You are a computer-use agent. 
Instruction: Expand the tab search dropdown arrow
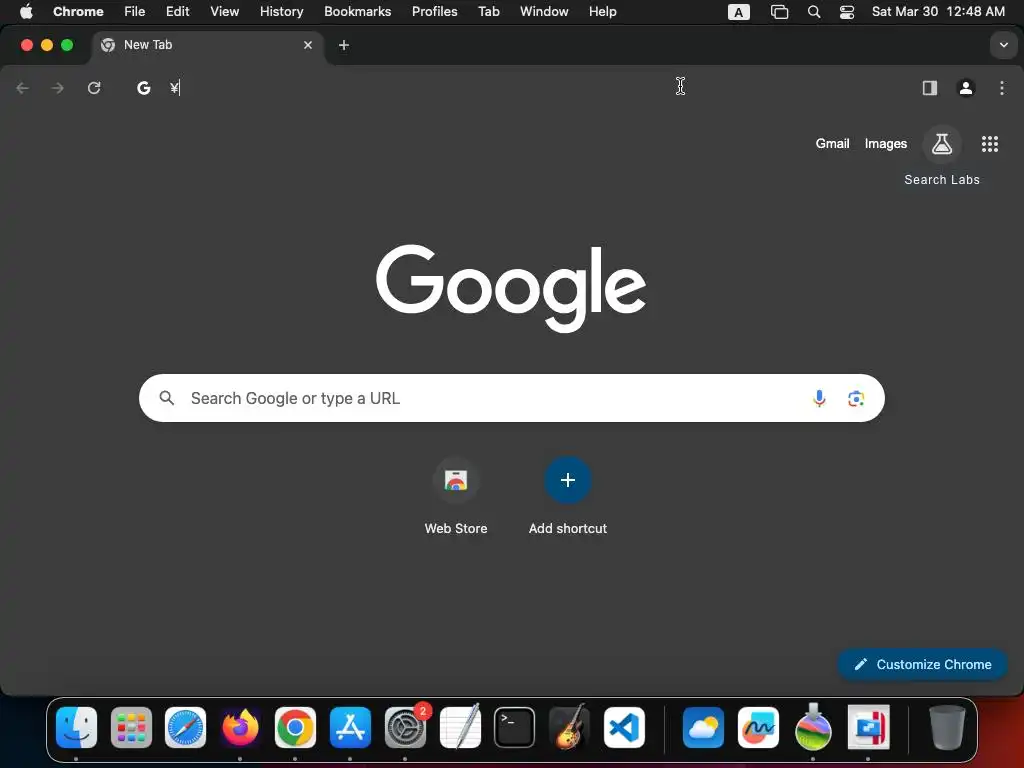pos(1003,45)
